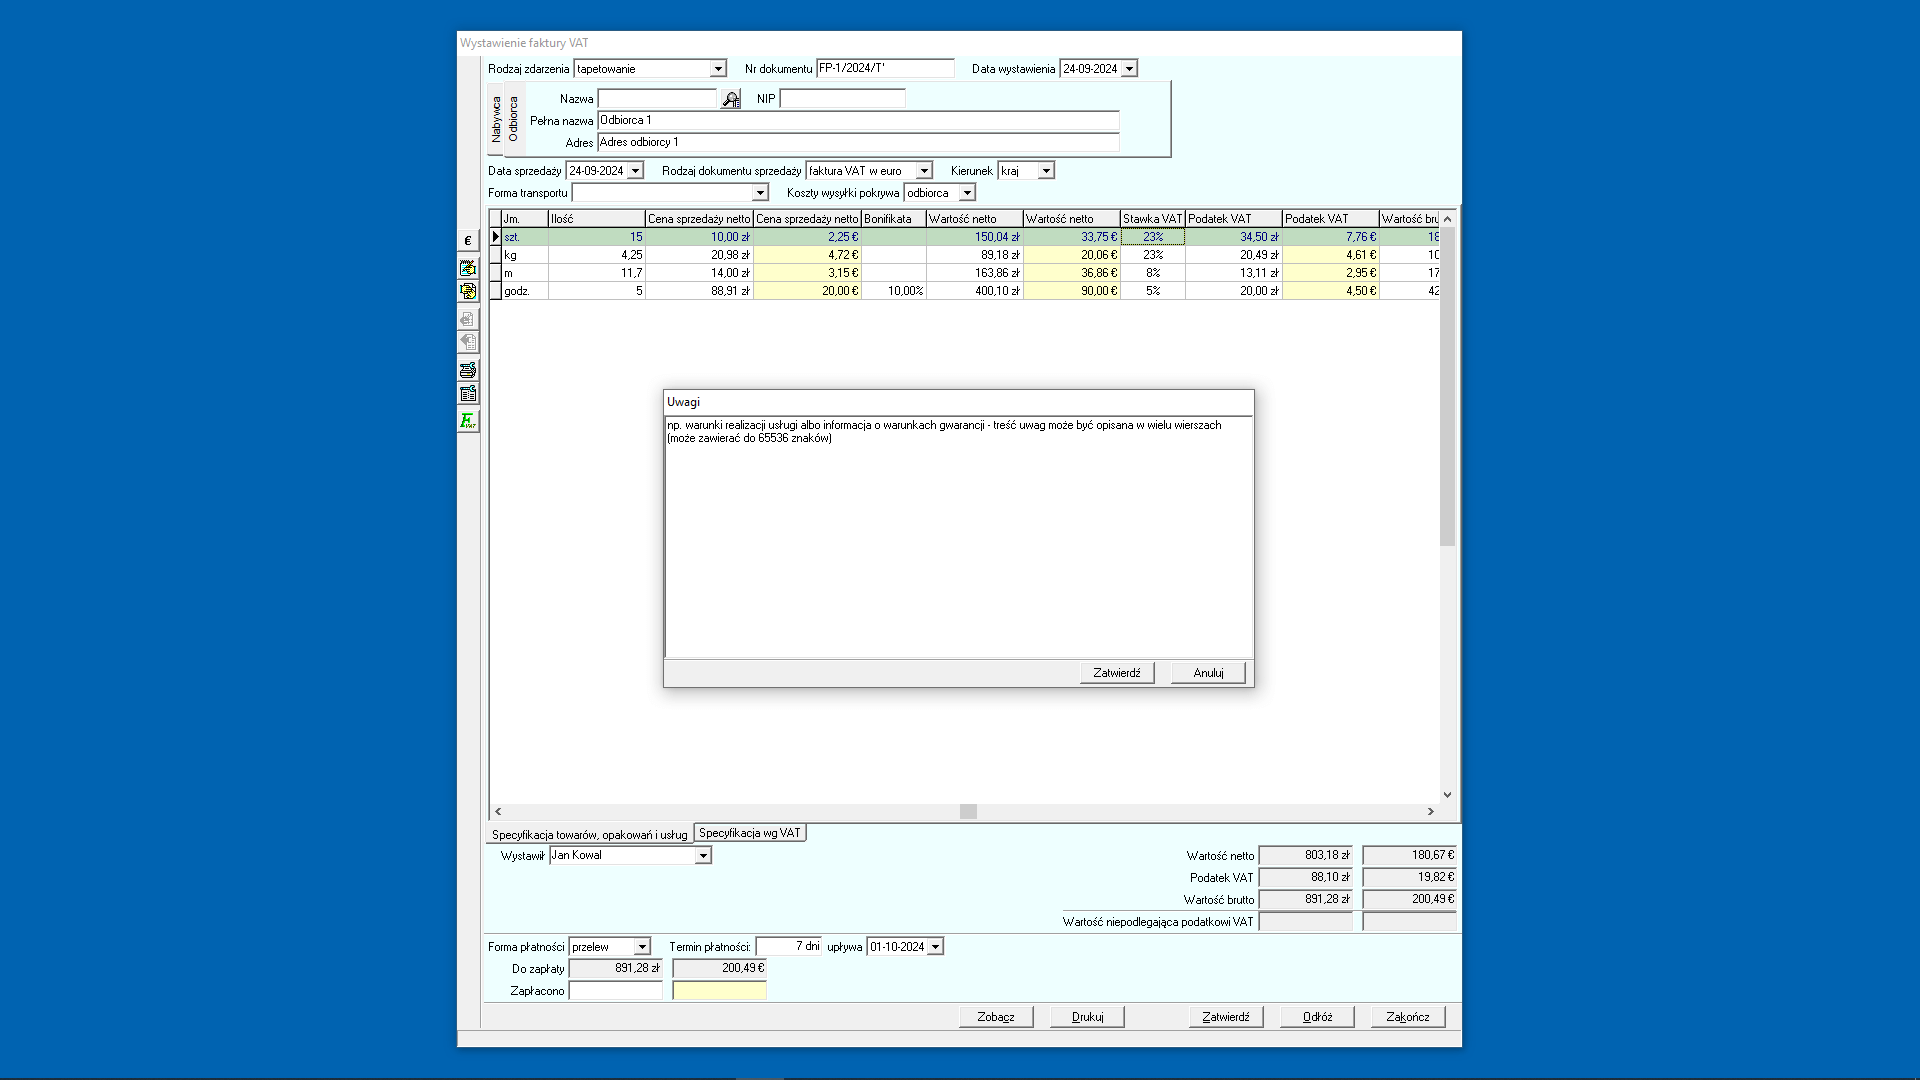1920x1080 pixels.
Task: Click the grid scroll-down arrow
Action: click(1447, 795)
